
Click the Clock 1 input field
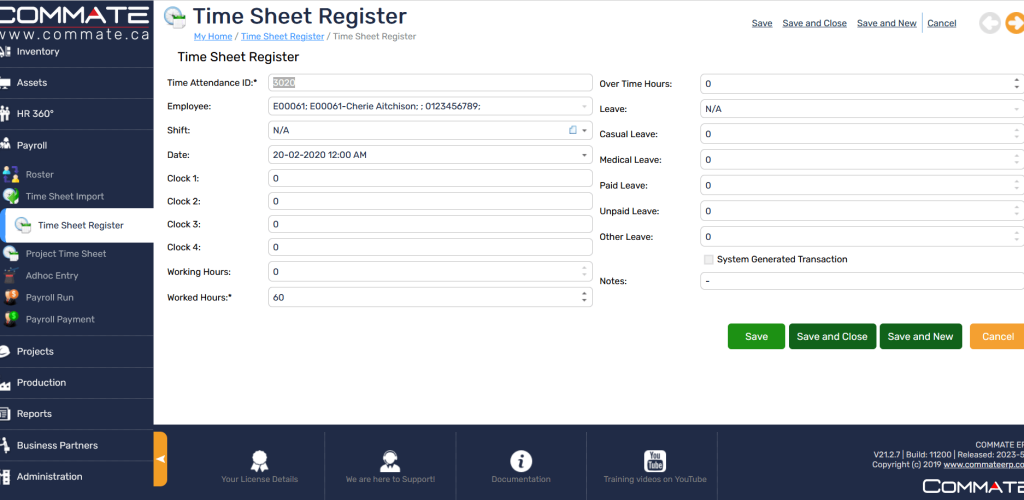(430, 178)
